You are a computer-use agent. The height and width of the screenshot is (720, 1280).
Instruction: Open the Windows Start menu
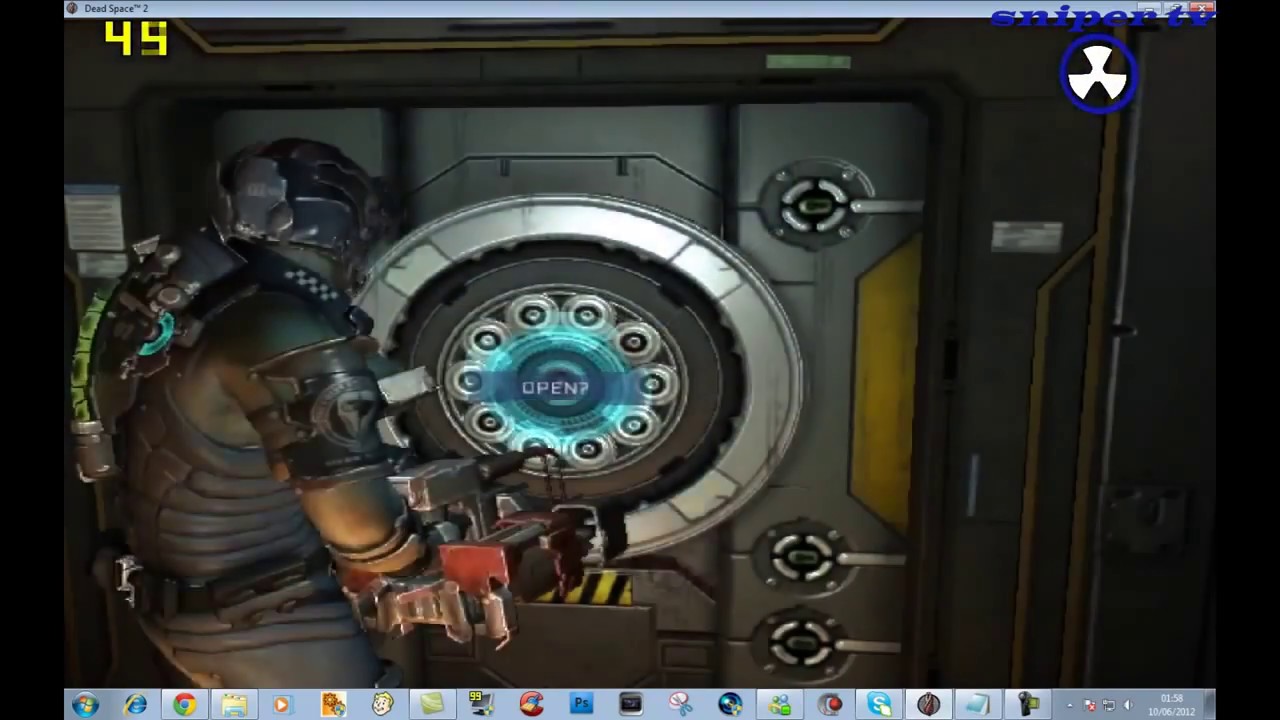click(85, 705)
